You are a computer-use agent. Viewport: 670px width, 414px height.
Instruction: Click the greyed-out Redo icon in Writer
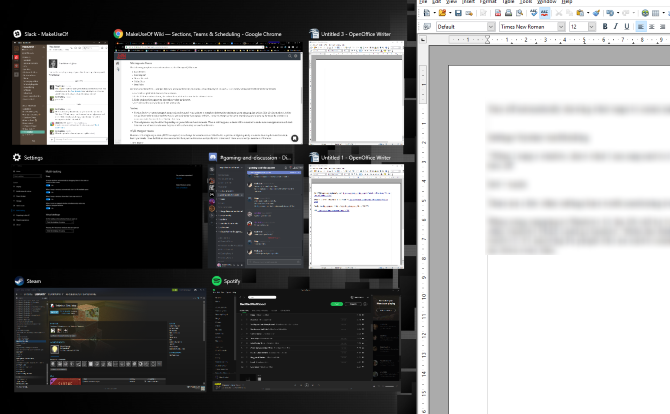626,13
